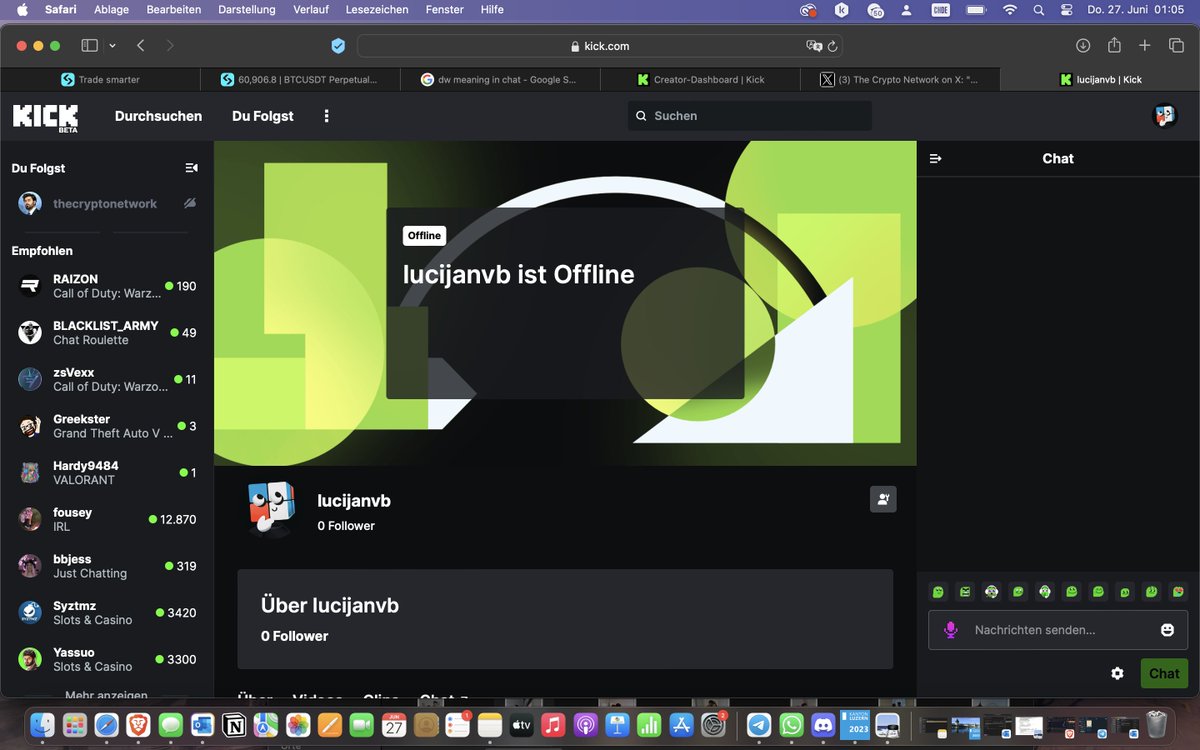Switch to Trade smarter tab
Screen dimensions: 1200x750
point(100,79)
